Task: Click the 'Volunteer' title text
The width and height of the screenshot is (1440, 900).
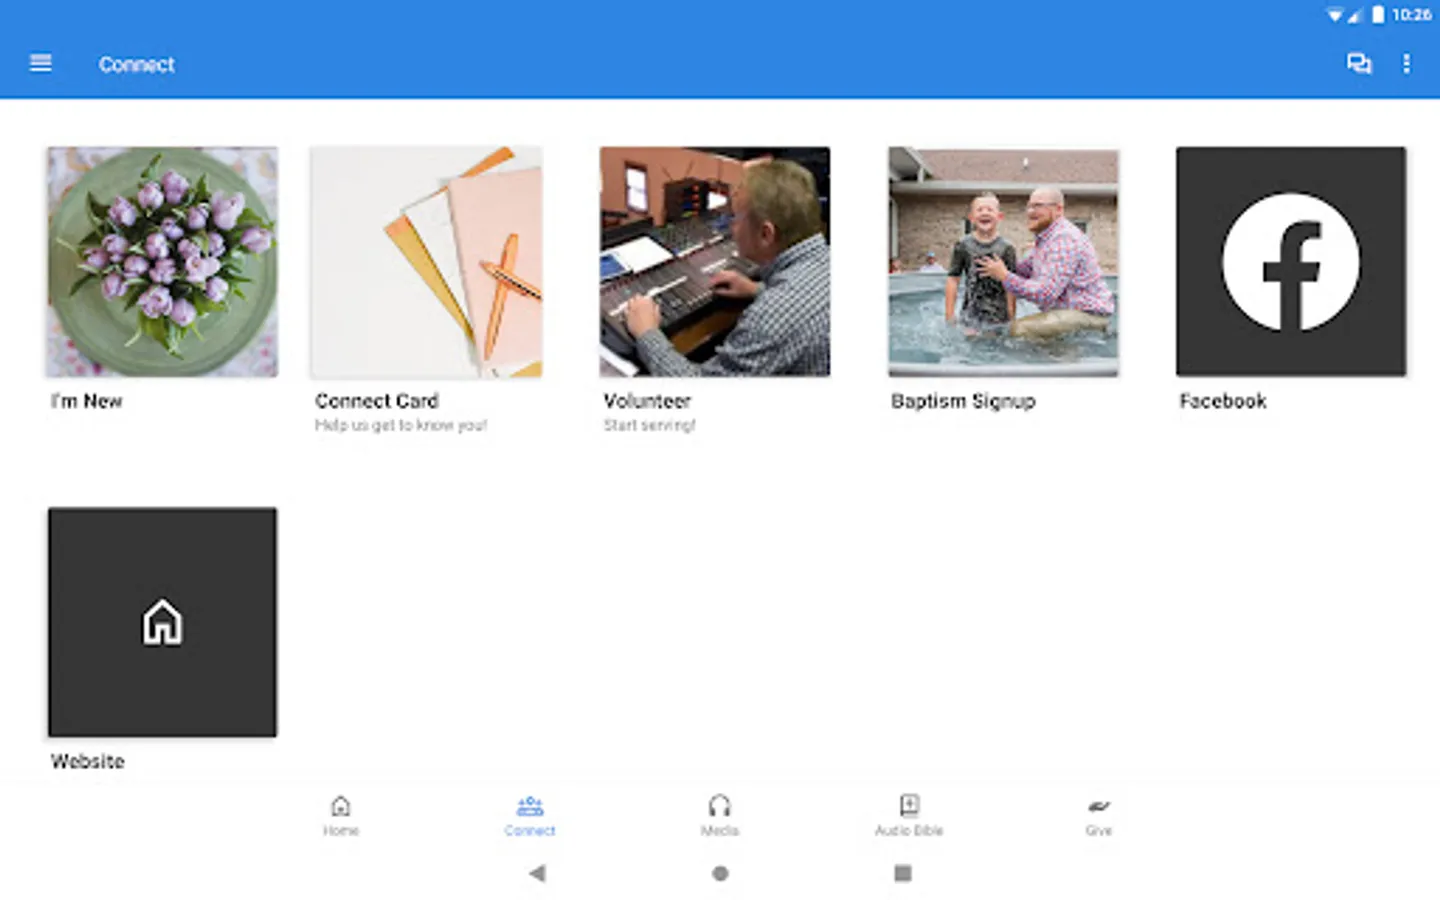Action: pos(647,401)
